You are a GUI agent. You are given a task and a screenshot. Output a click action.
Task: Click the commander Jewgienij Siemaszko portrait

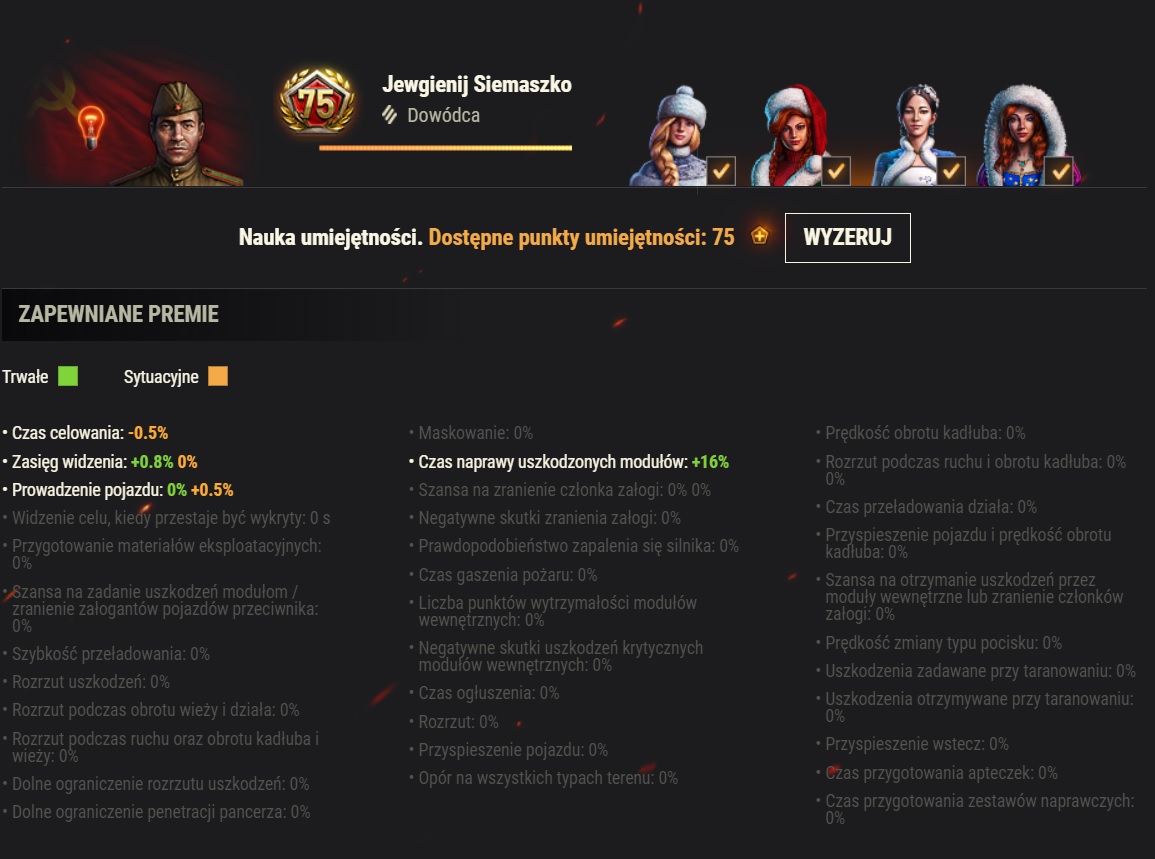[178, 133]
